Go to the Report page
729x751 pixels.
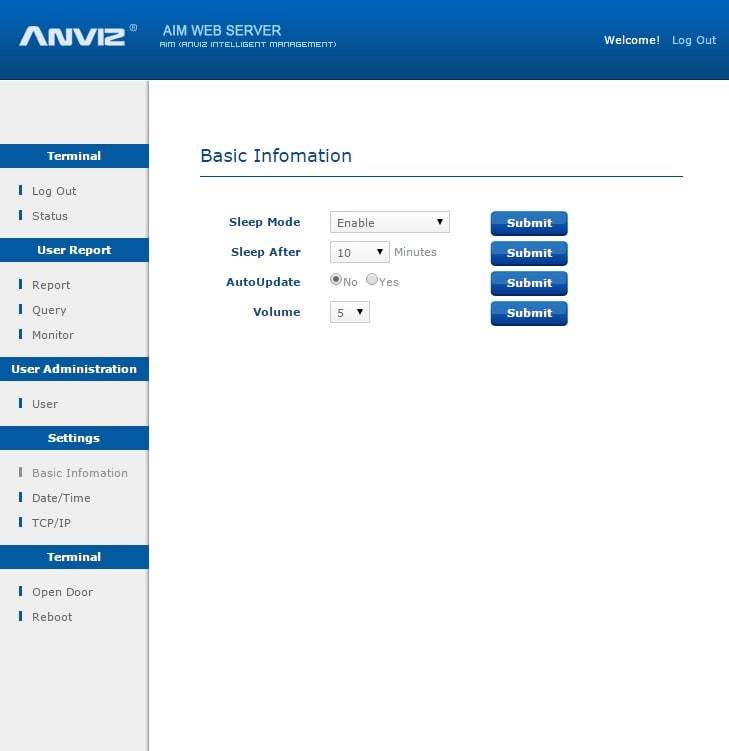[x=51, y=285]
